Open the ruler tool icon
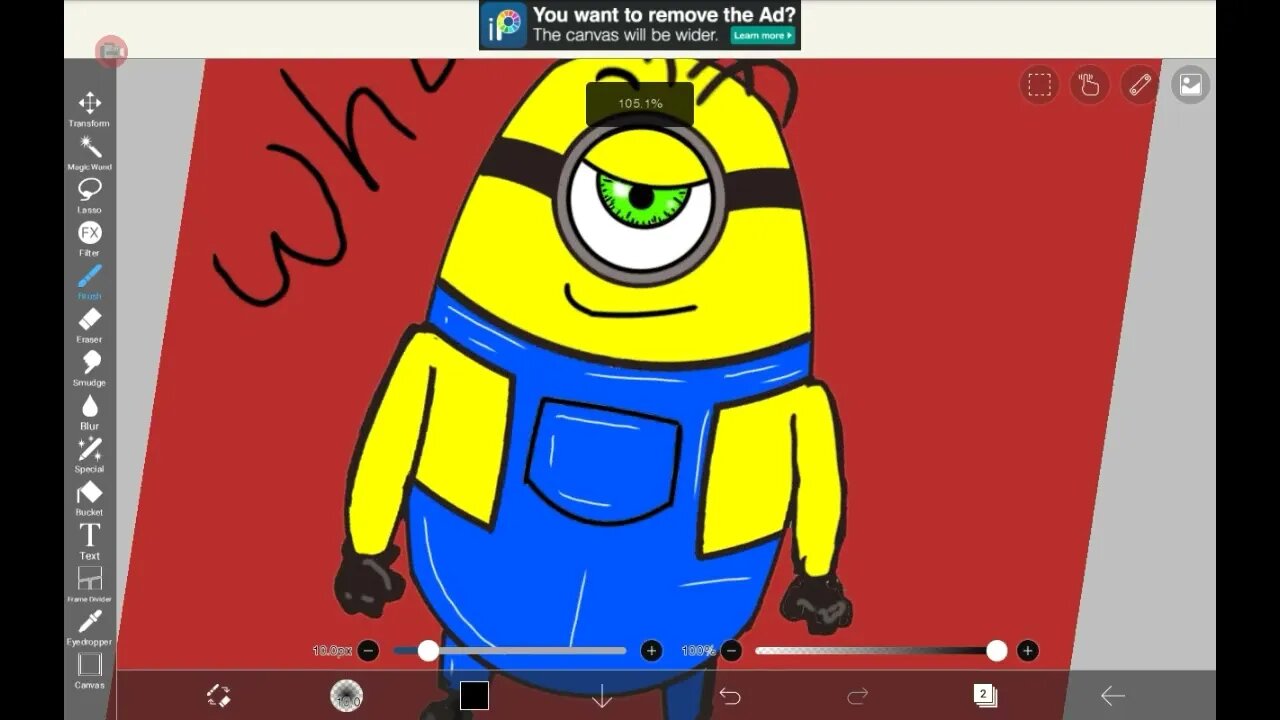This screenshot has width=1280, height=720. click(1140, 85)
